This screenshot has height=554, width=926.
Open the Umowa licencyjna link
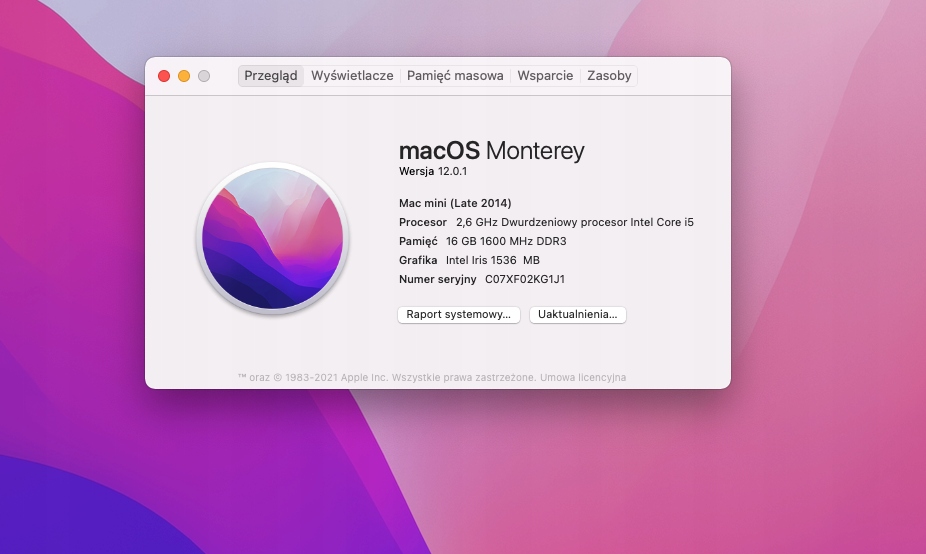(x=583, y=377)
